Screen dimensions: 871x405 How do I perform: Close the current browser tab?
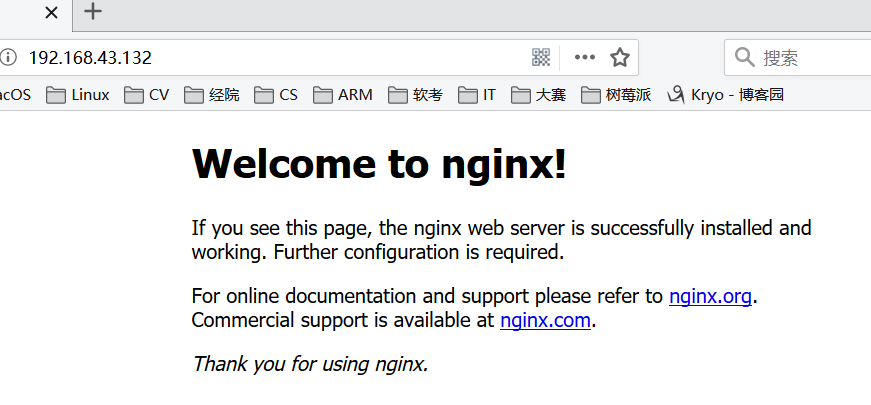(x=51, y=12)
